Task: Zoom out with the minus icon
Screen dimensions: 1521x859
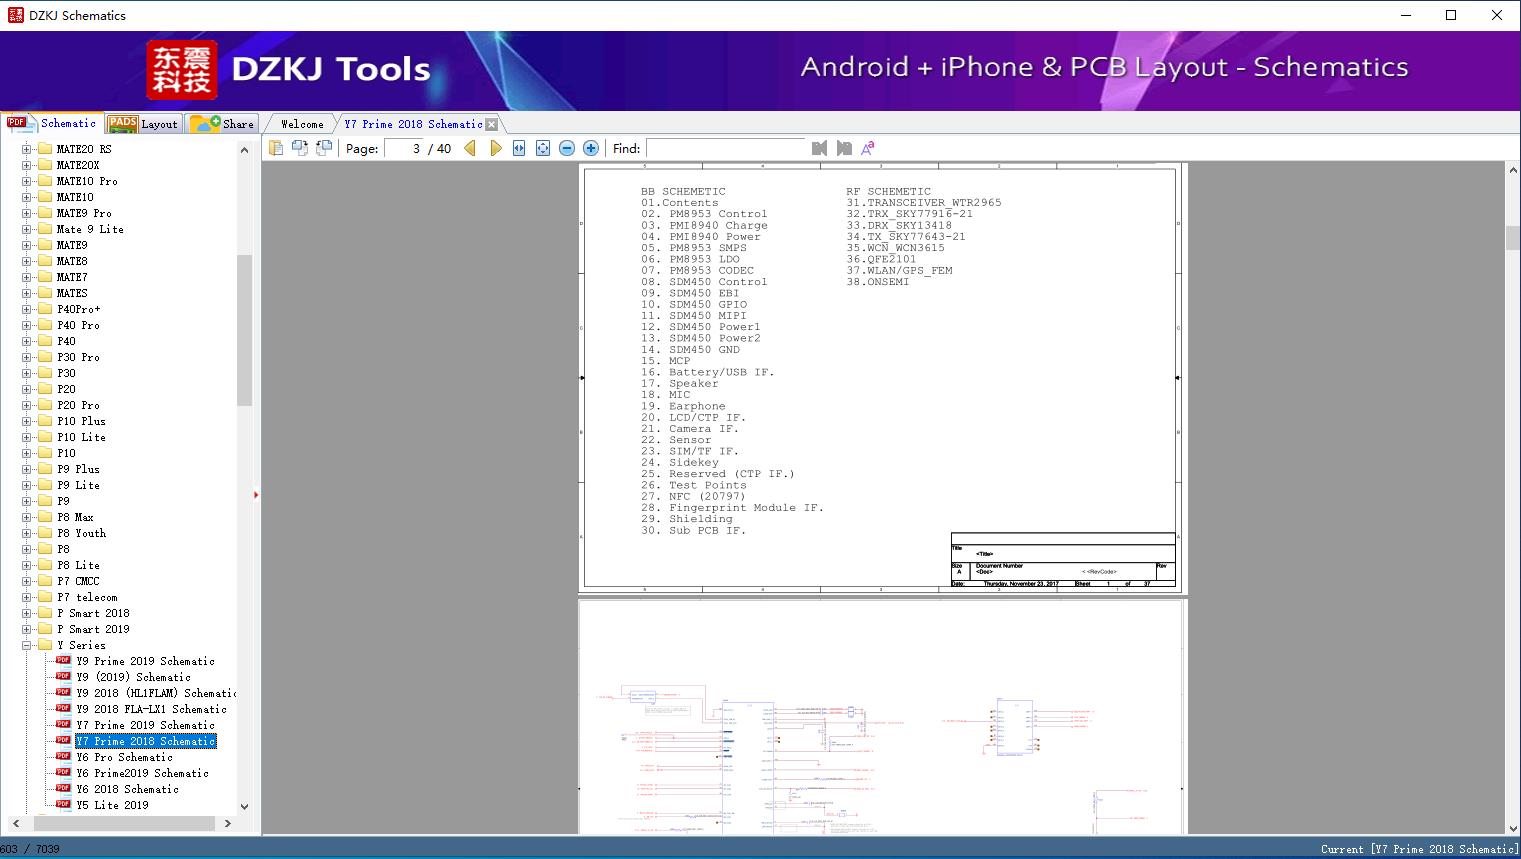Action: pyautogui.click(x=567, y=148)
